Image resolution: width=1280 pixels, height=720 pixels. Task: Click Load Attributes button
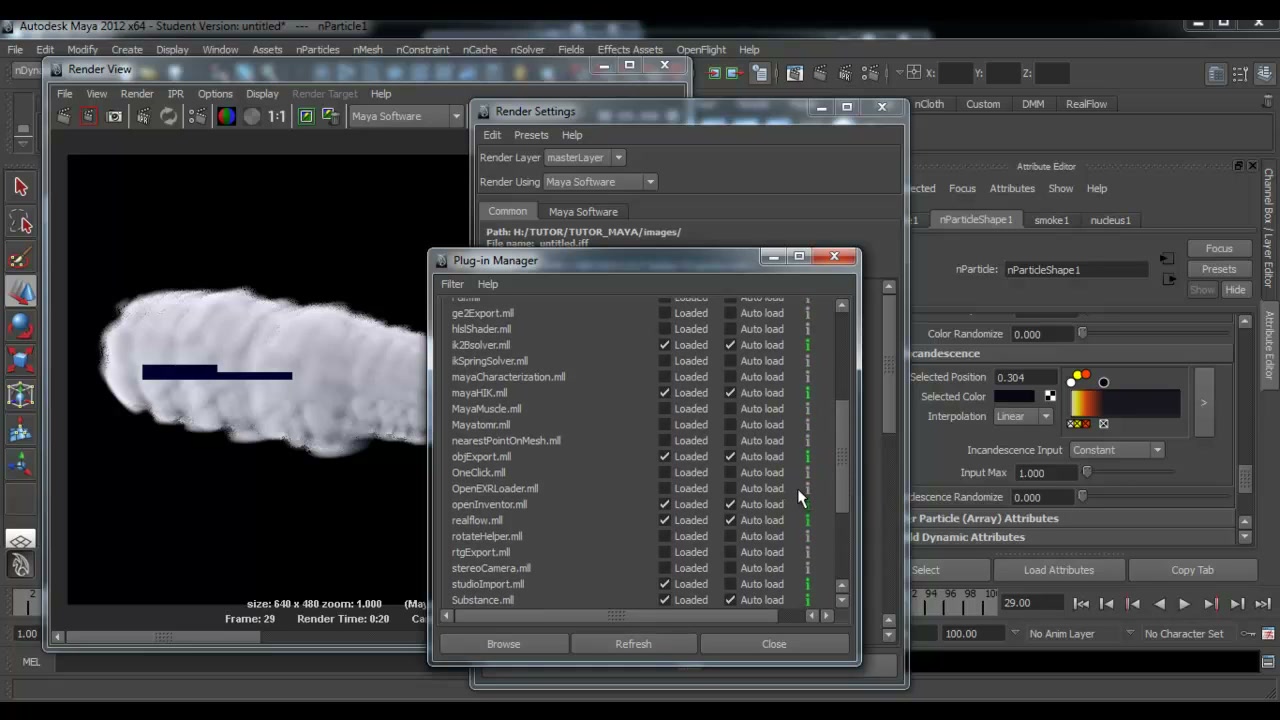click(x=1059, y=570)
